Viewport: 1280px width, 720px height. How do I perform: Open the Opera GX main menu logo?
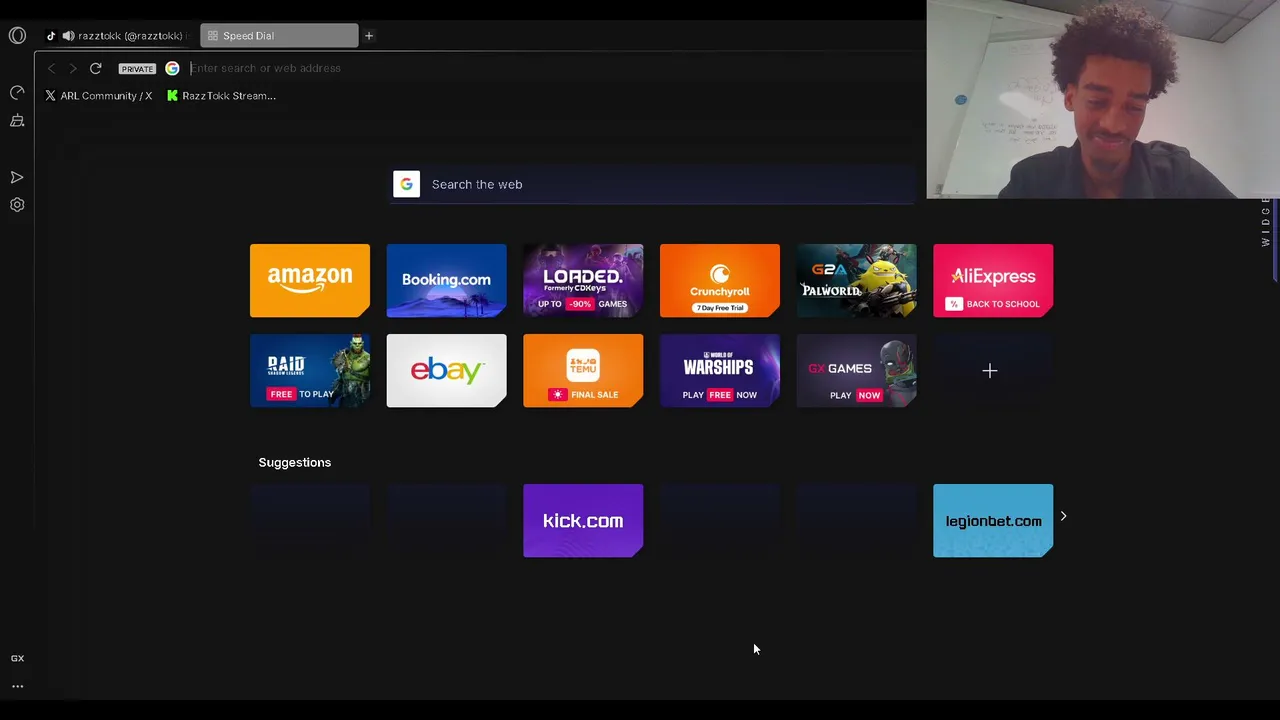pyautogui.click(x=17, y=36)
